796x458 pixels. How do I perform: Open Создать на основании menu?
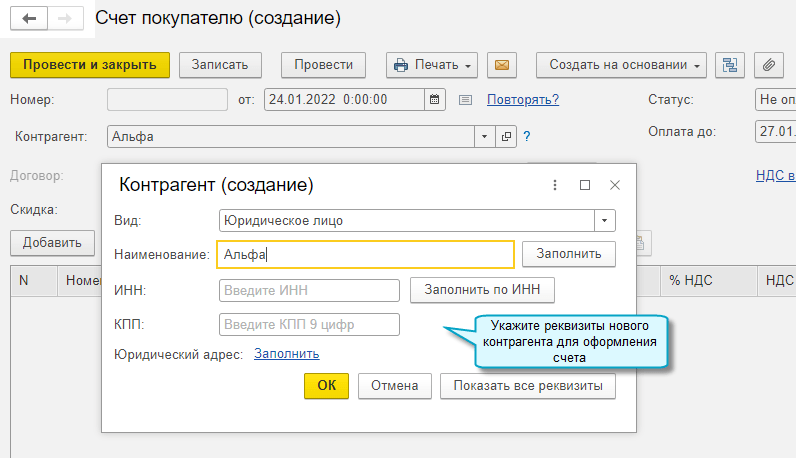pyautogui.click(x=621, y=65)
